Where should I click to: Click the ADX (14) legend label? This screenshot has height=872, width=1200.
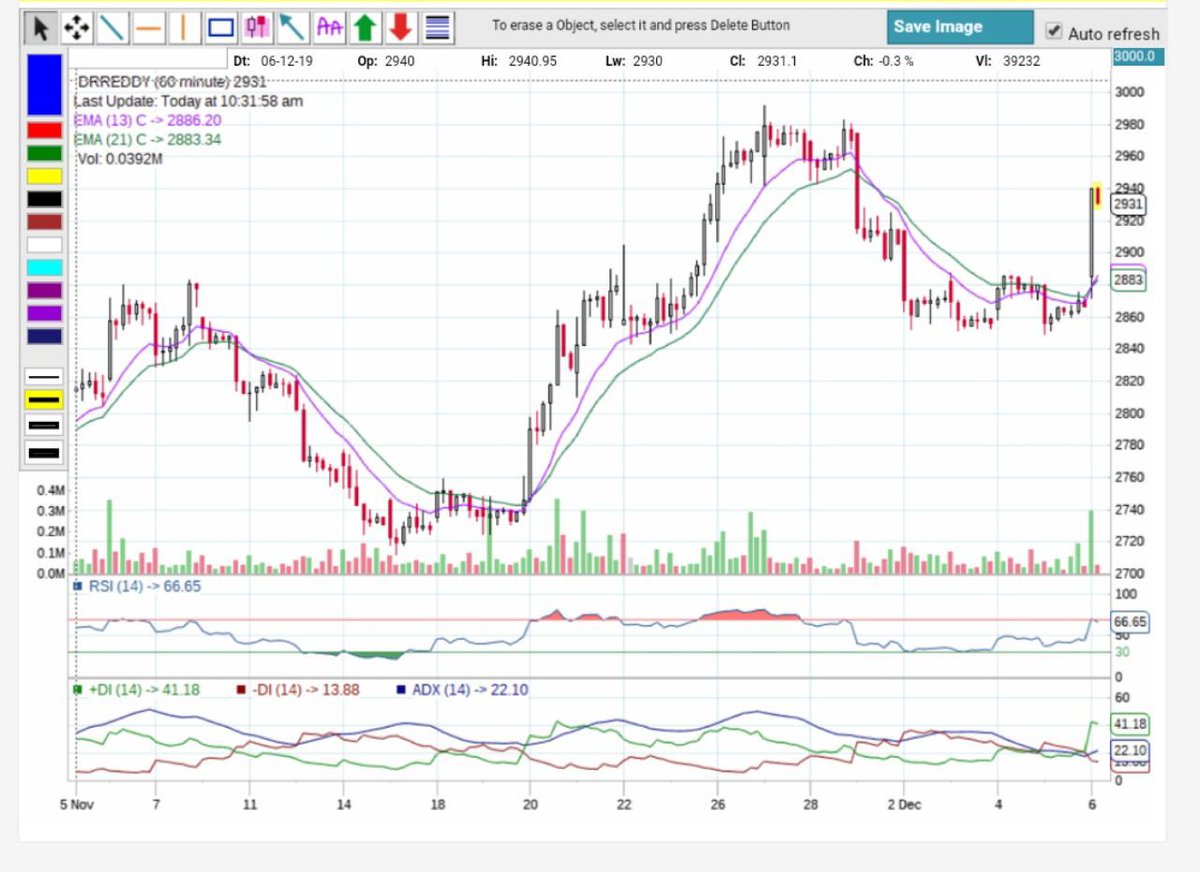[x=462, y=690]
